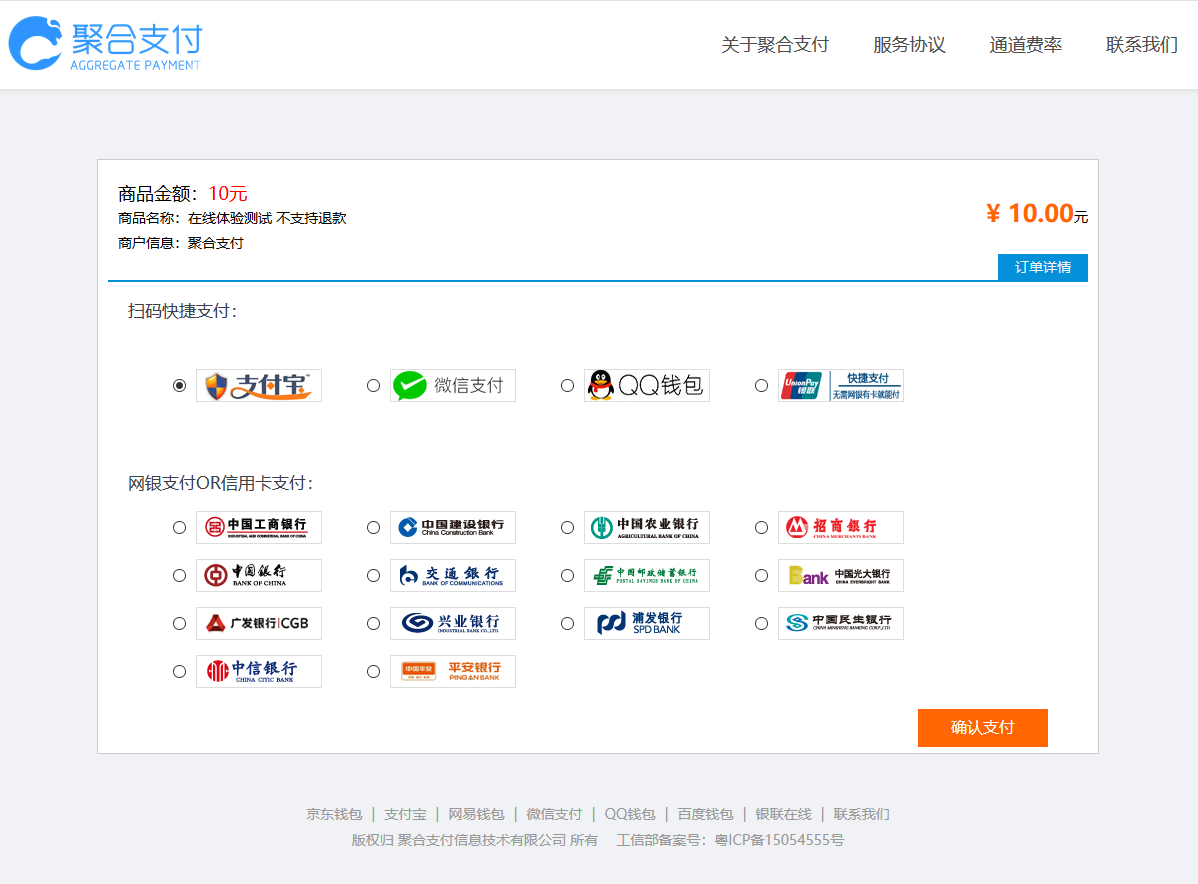Click the 支付宝 Alipay logo tile

pyautogui.click(x=259, y=386)
